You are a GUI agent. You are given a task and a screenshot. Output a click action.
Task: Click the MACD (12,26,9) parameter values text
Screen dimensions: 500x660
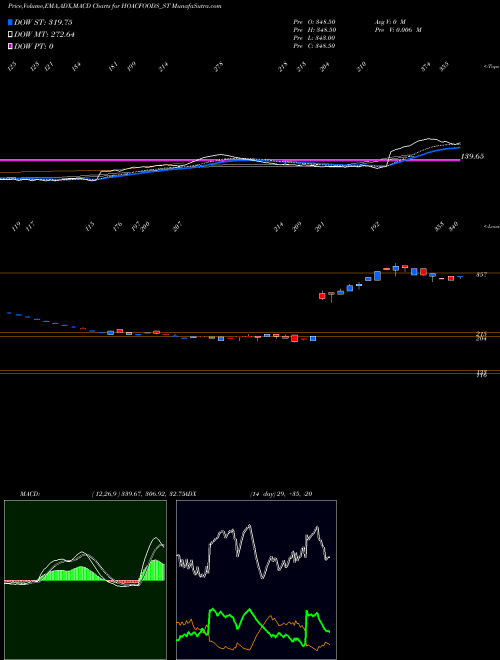(136, 494)
